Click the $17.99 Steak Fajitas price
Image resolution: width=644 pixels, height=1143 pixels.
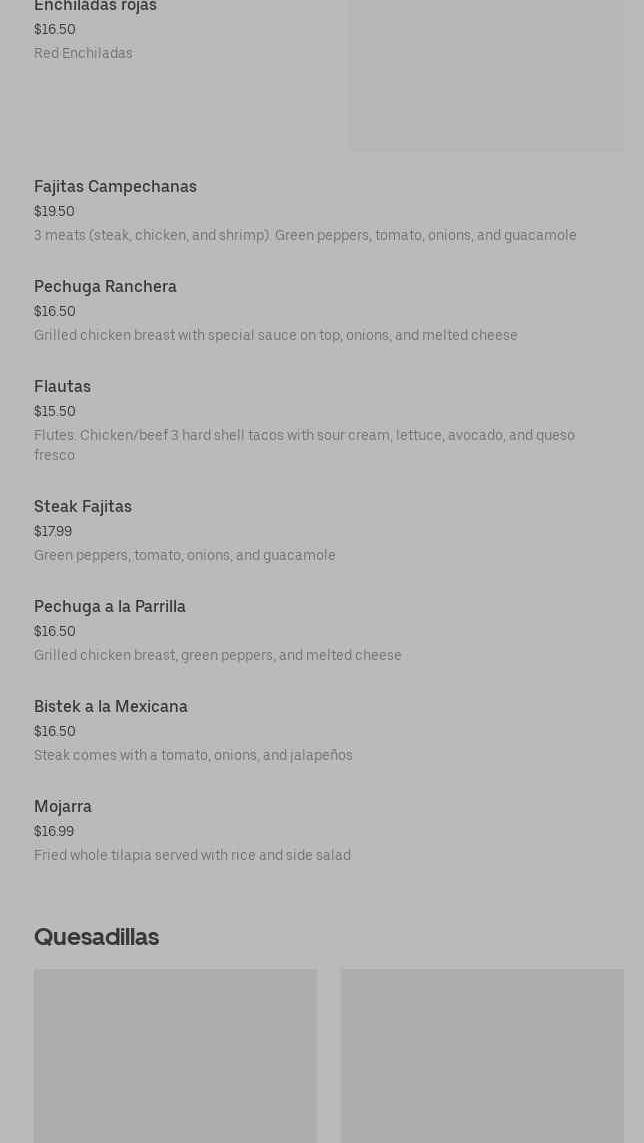pos(53,532)
